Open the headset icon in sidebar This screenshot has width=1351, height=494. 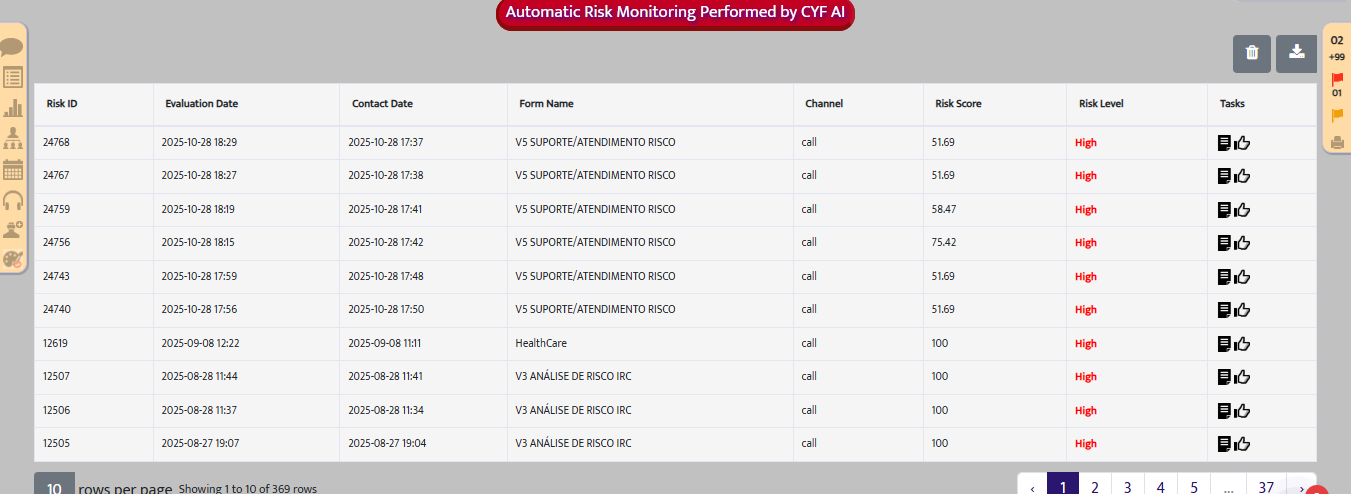13,200
